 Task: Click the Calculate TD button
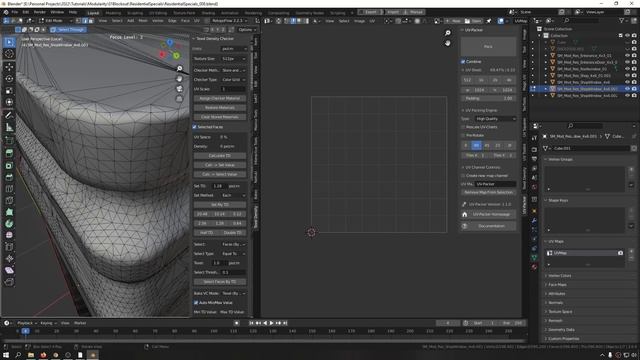point(220,156)
